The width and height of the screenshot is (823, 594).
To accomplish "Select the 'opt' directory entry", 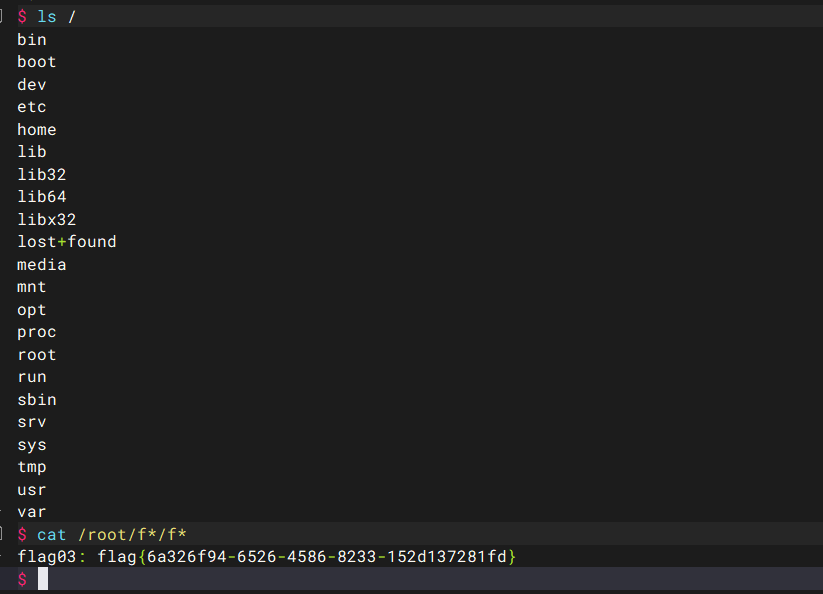I will pyautogui.click(x=31, y=310).
